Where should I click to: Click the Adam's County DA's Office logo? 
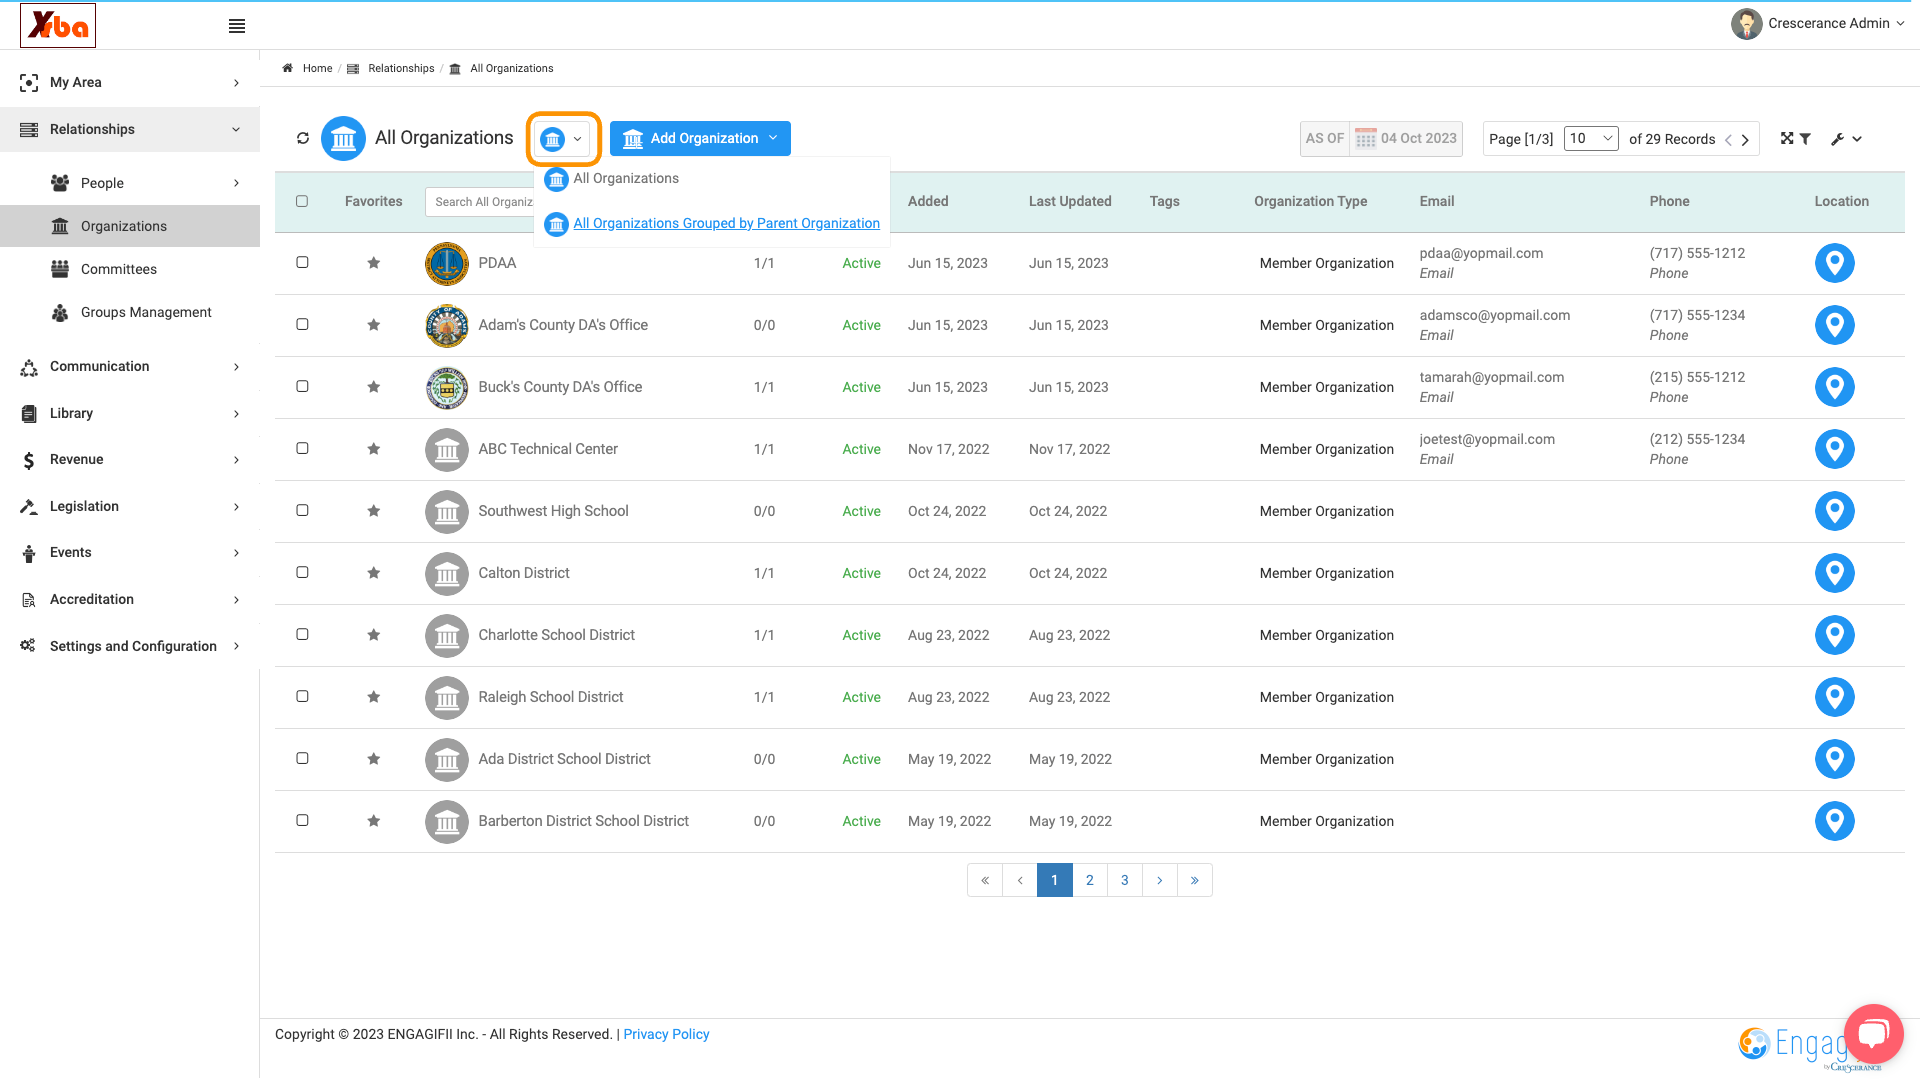point(447,325)
